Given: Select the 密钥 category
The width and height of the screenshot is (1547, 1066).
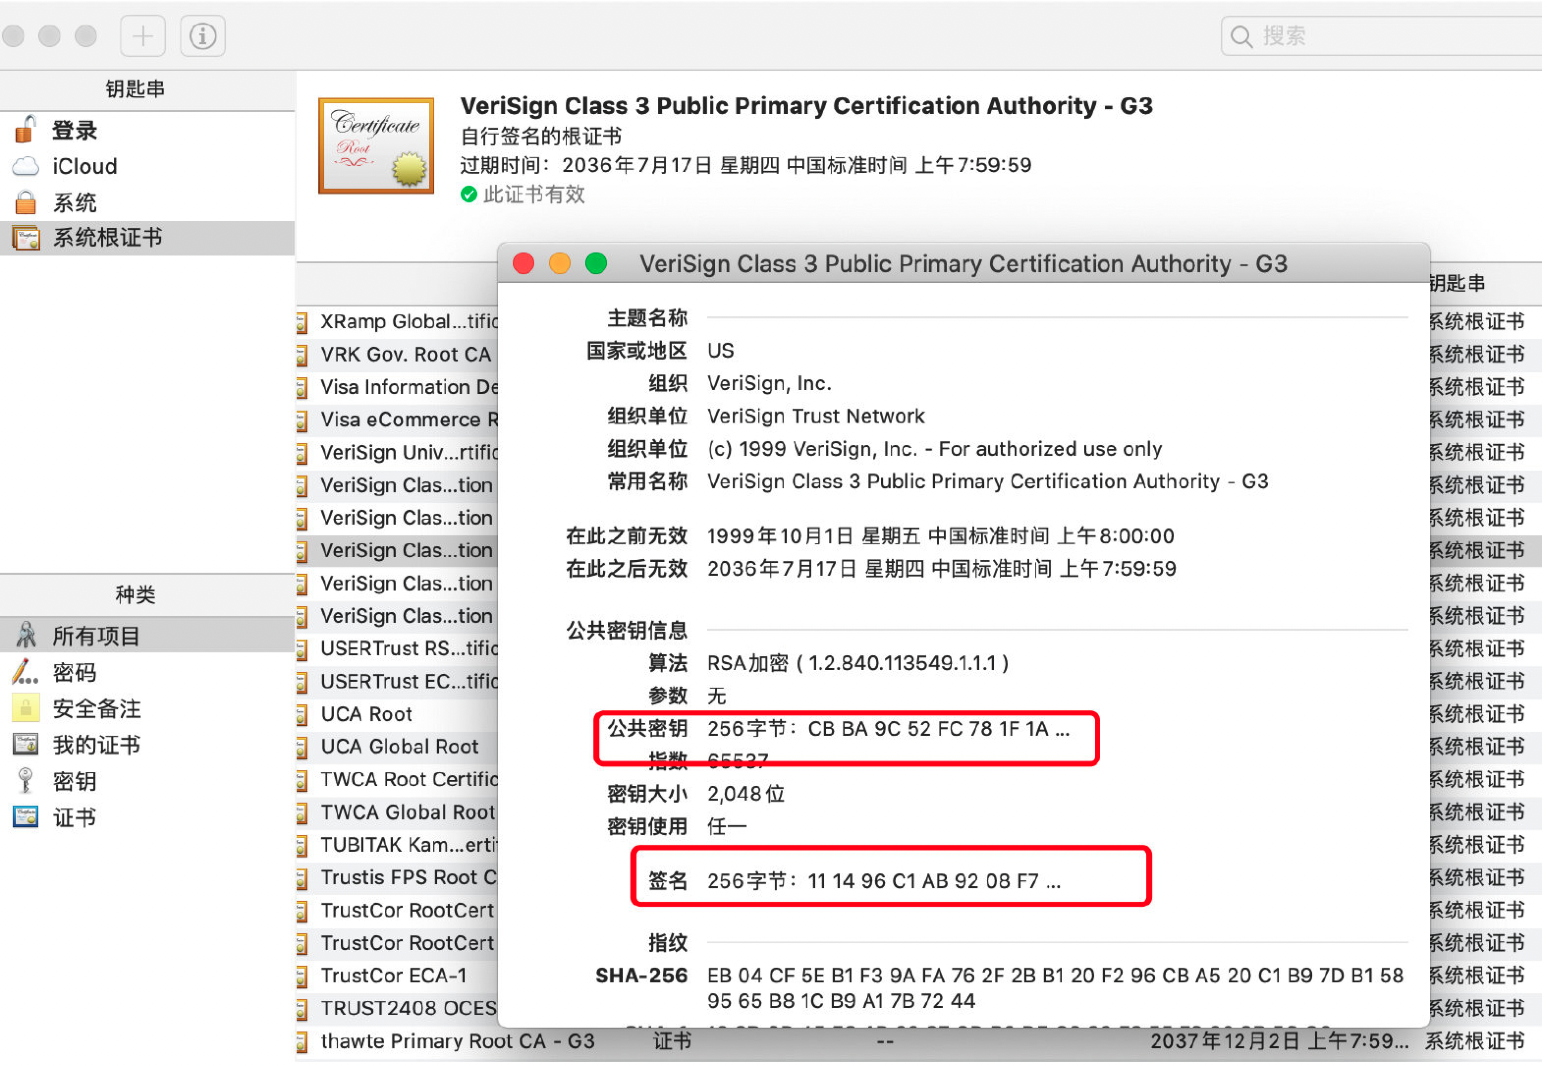Looking at the screenshot, I should point(148,781).
